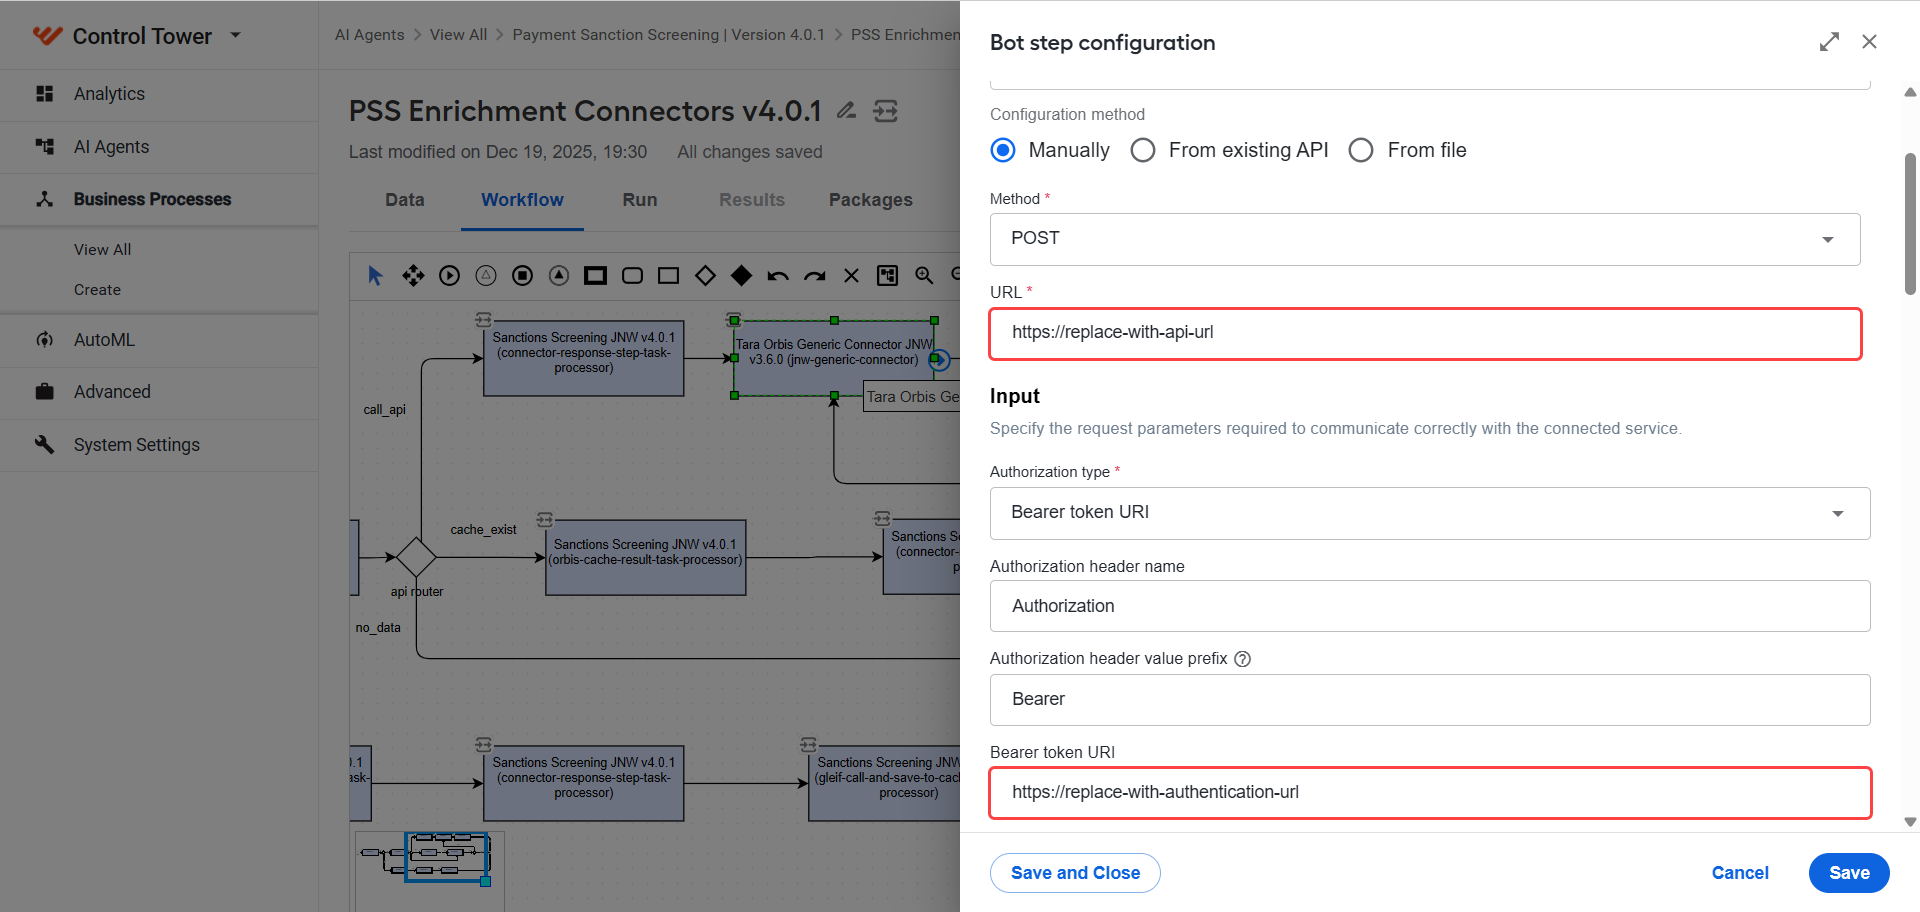Open the Control Tower dropdown arrow
Screen dimensions: 1920x912
click(x=236, y=35)
